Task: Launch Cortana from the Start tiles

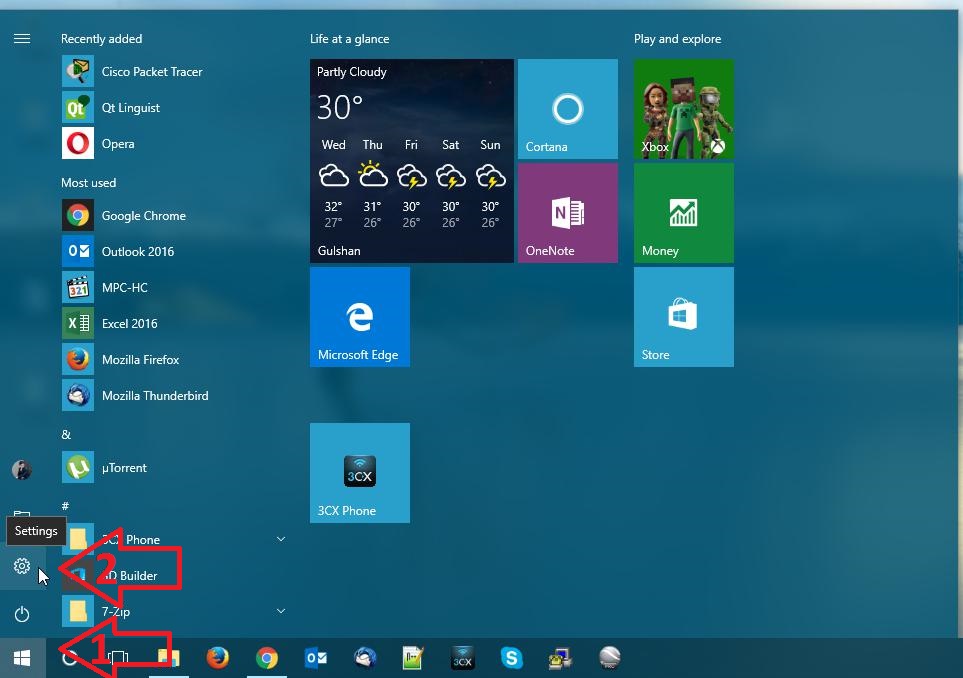Action: tap(567, 108)
